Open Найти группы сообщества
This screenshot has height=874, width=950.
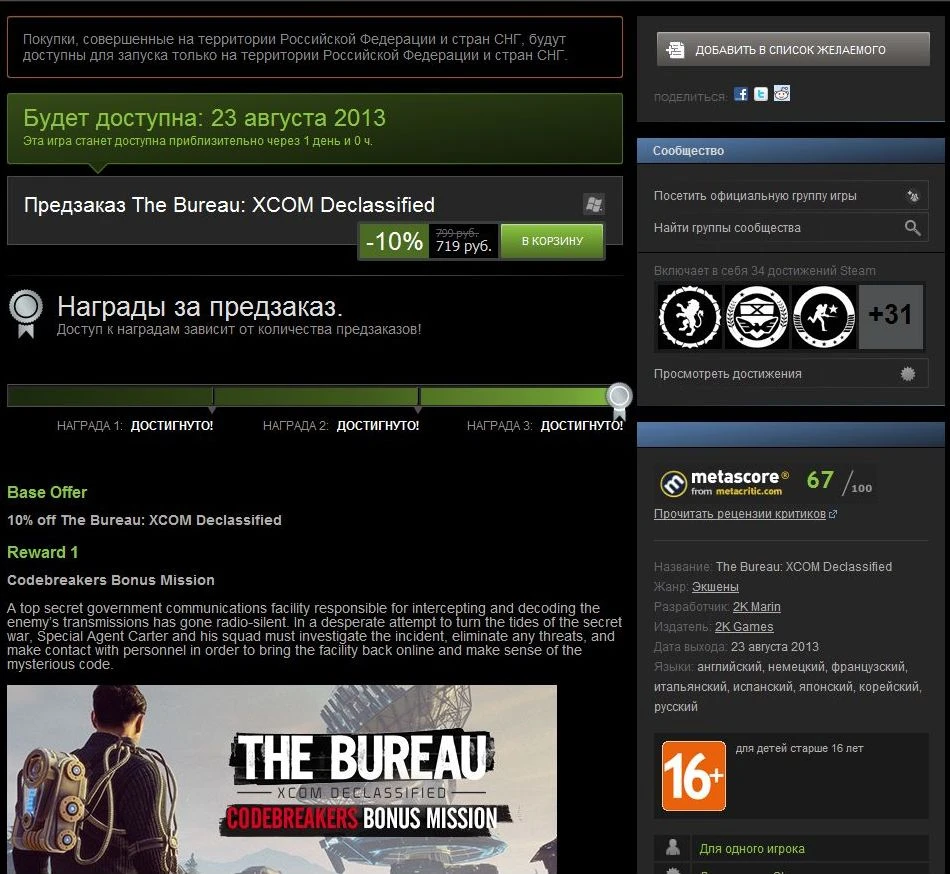(x=791, y=228)
